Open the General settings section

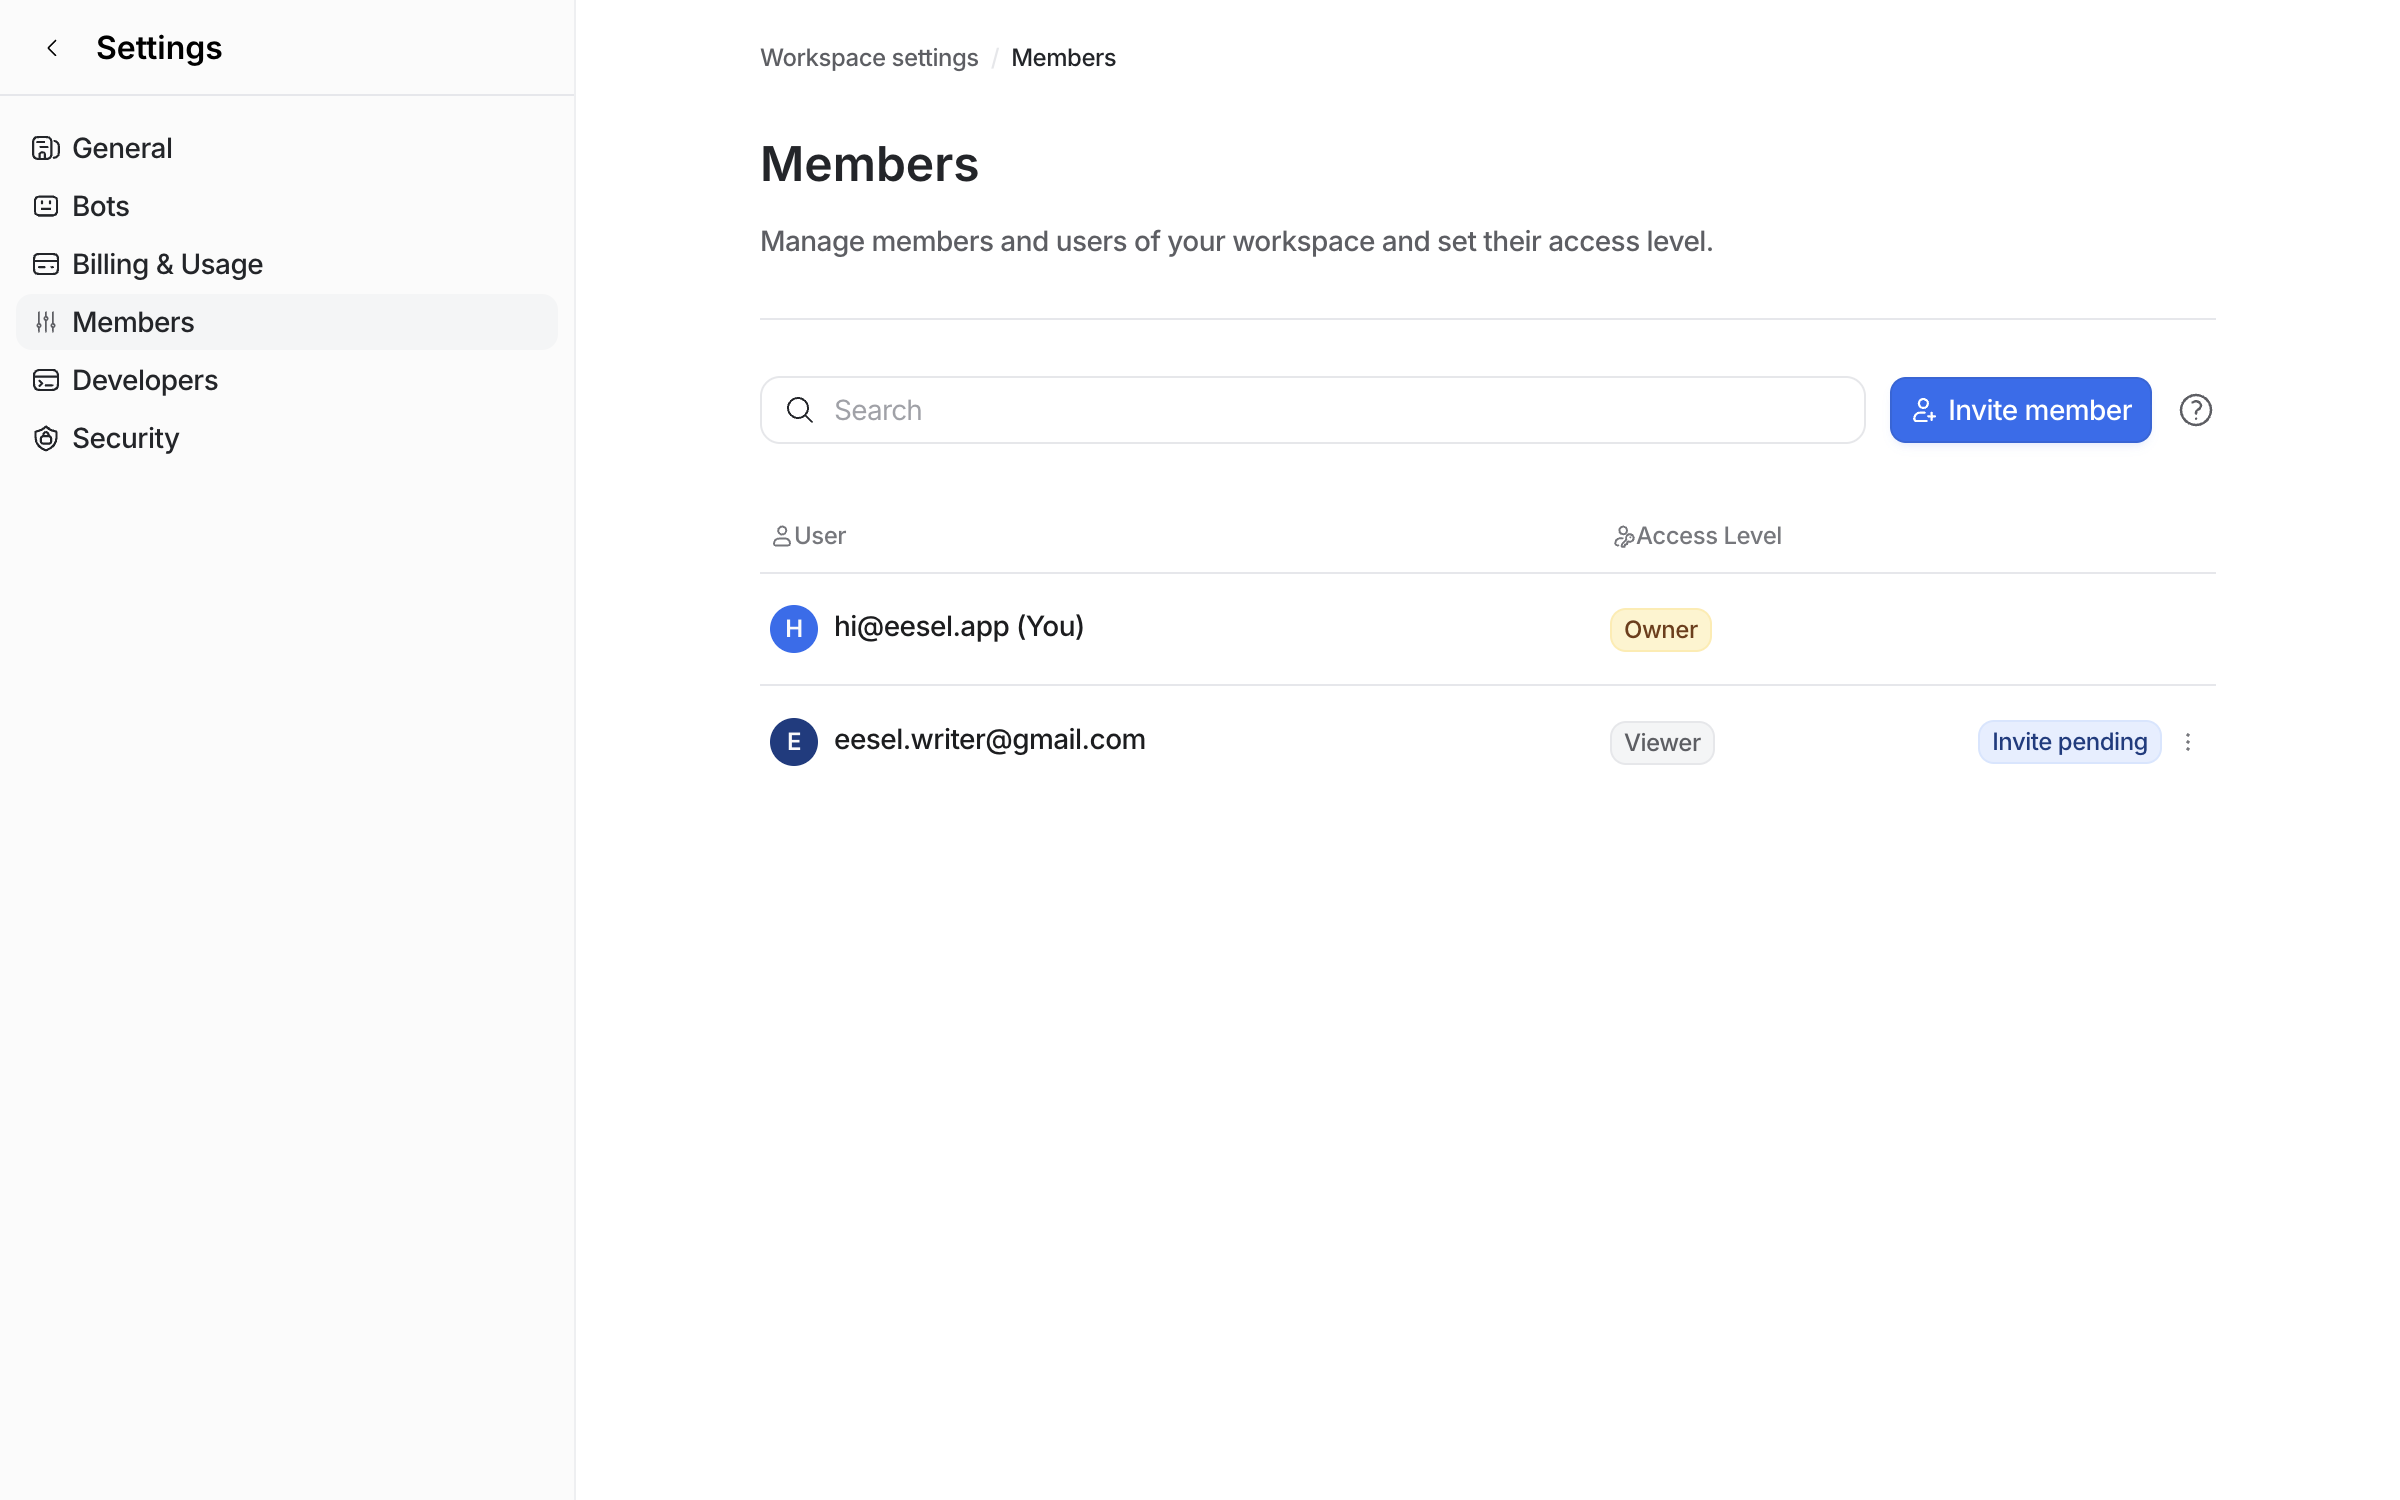pos(287,148)
